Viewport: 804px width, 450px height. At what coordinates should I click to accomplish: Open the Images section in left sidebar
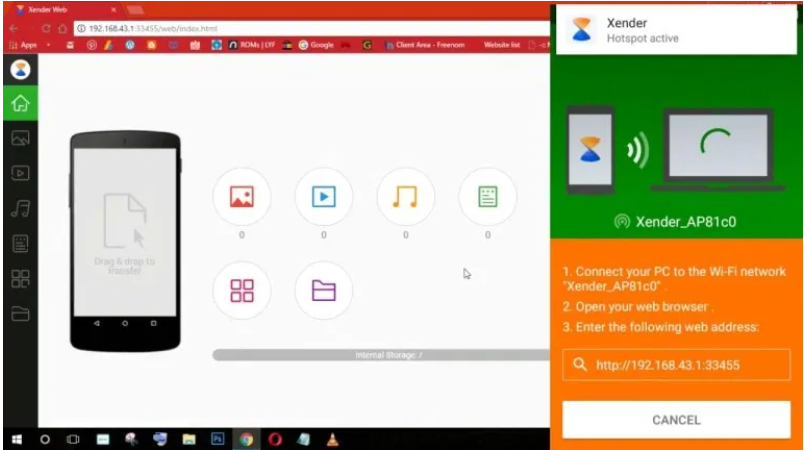point(19,138)
